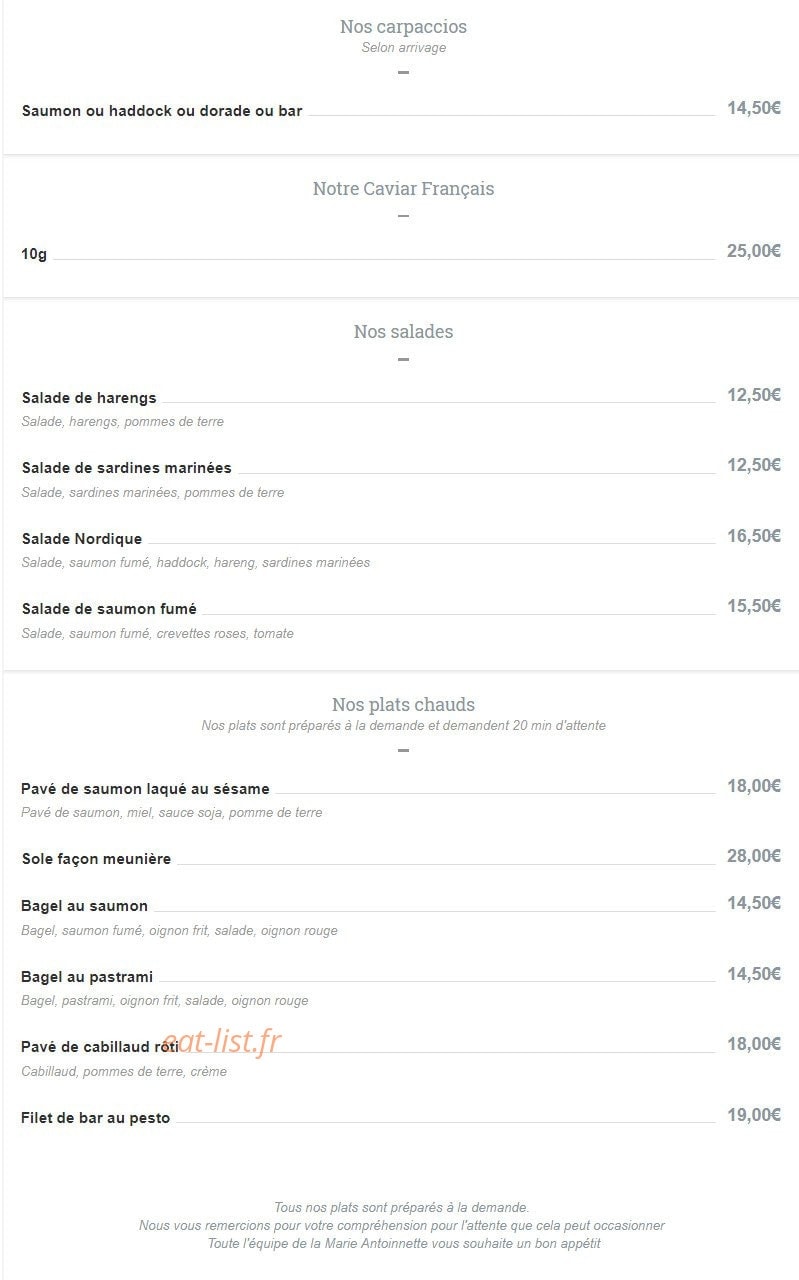Screen dimensions: 799x1280
Task: Select Saumon ou haddock ou dorade ou bar
Action: click(162, 111)
